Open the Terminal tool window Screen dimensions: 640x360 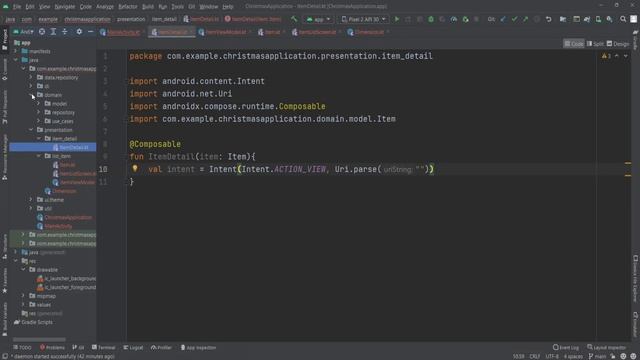[104, 347]
